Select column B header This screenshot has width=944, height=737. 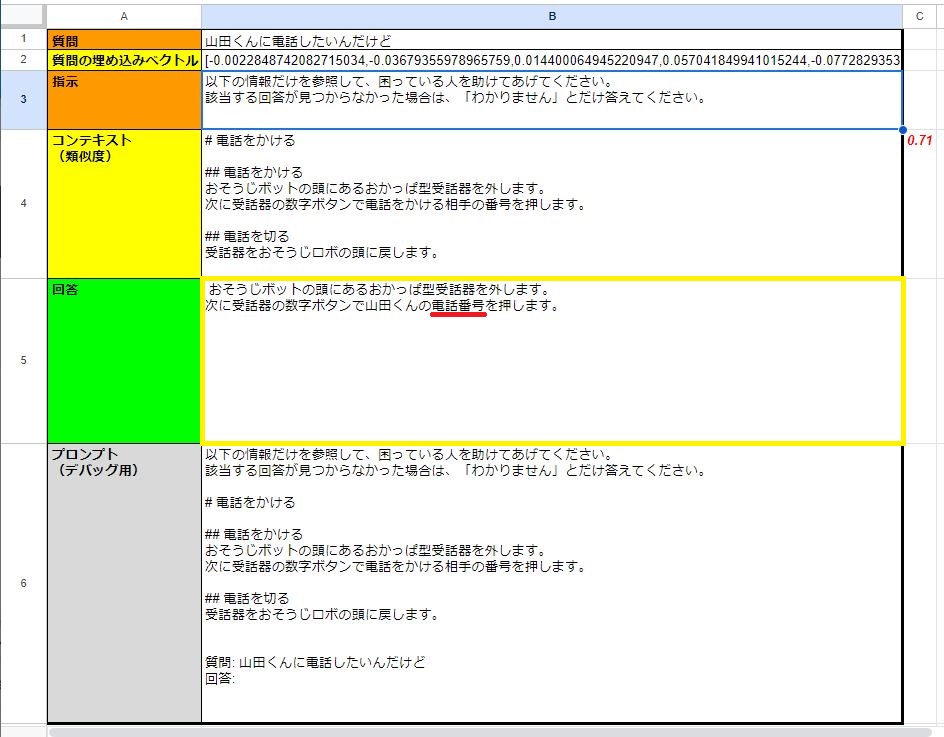pyautogui.click(x=551, y=16)
